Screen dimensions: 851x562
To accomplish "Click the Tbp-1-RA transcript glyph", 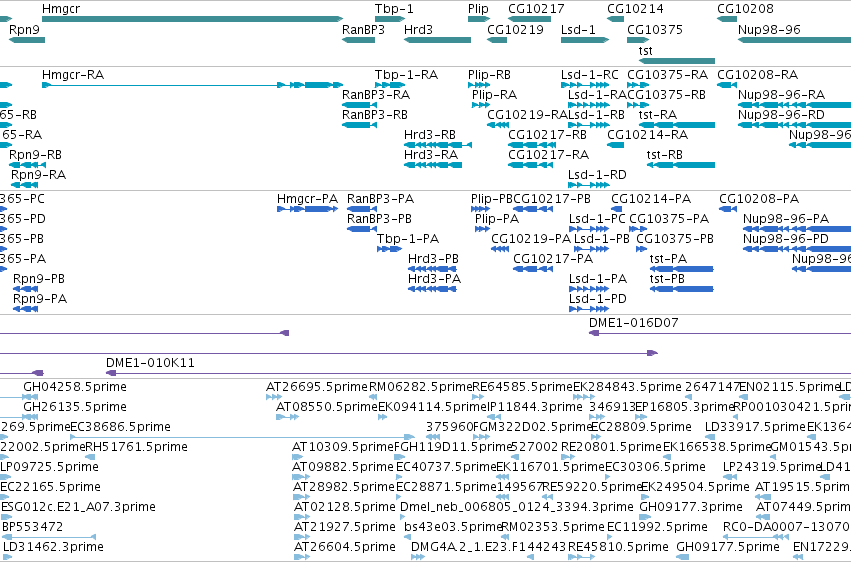I will tap(390, 85).
